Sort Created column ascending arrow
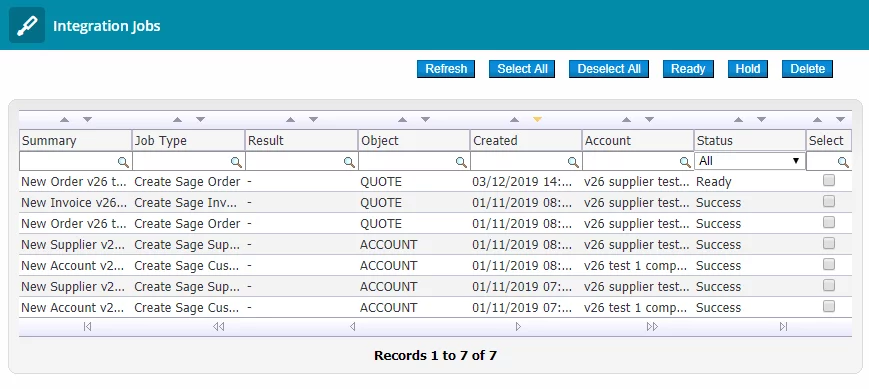 point(514,119)
